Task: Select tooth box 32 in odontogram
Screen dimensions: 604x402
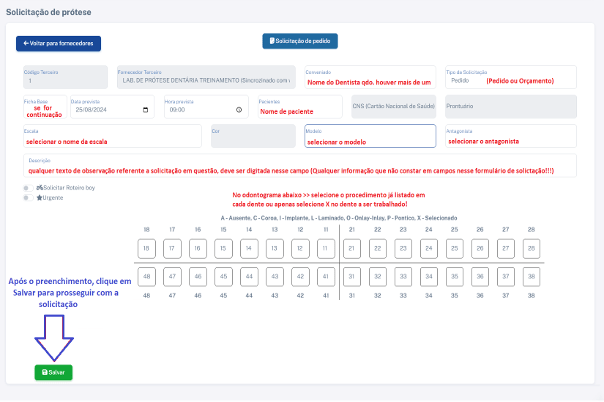Action: click(378, 277)
